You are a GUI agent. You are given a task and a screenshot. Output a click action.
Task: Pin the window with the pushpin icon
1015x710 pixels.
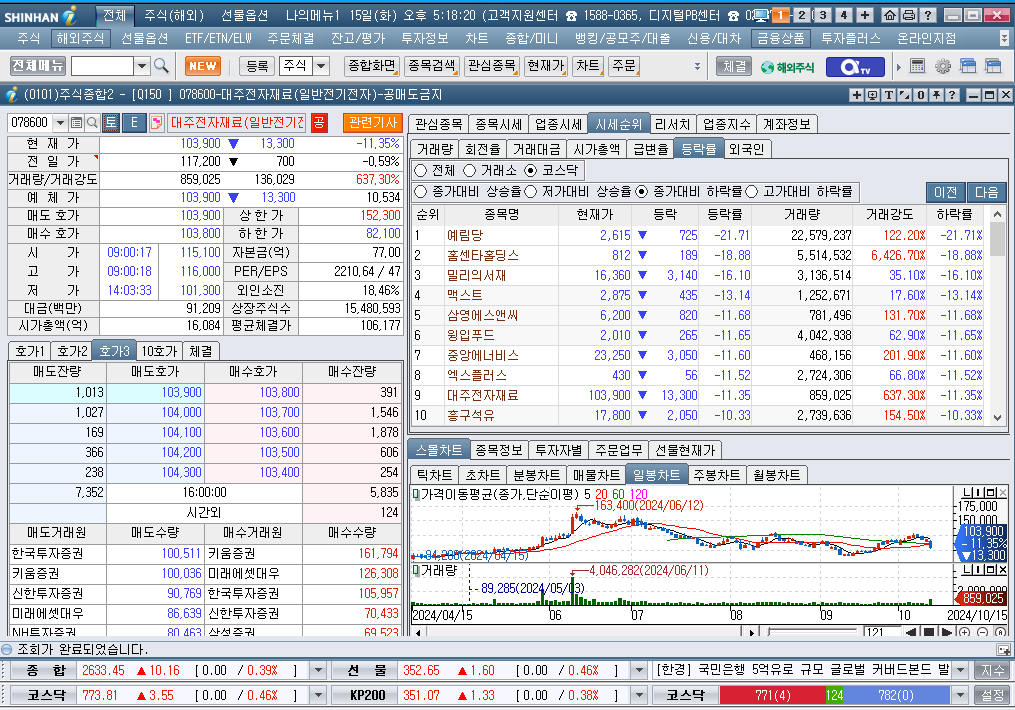coord(936,95)
